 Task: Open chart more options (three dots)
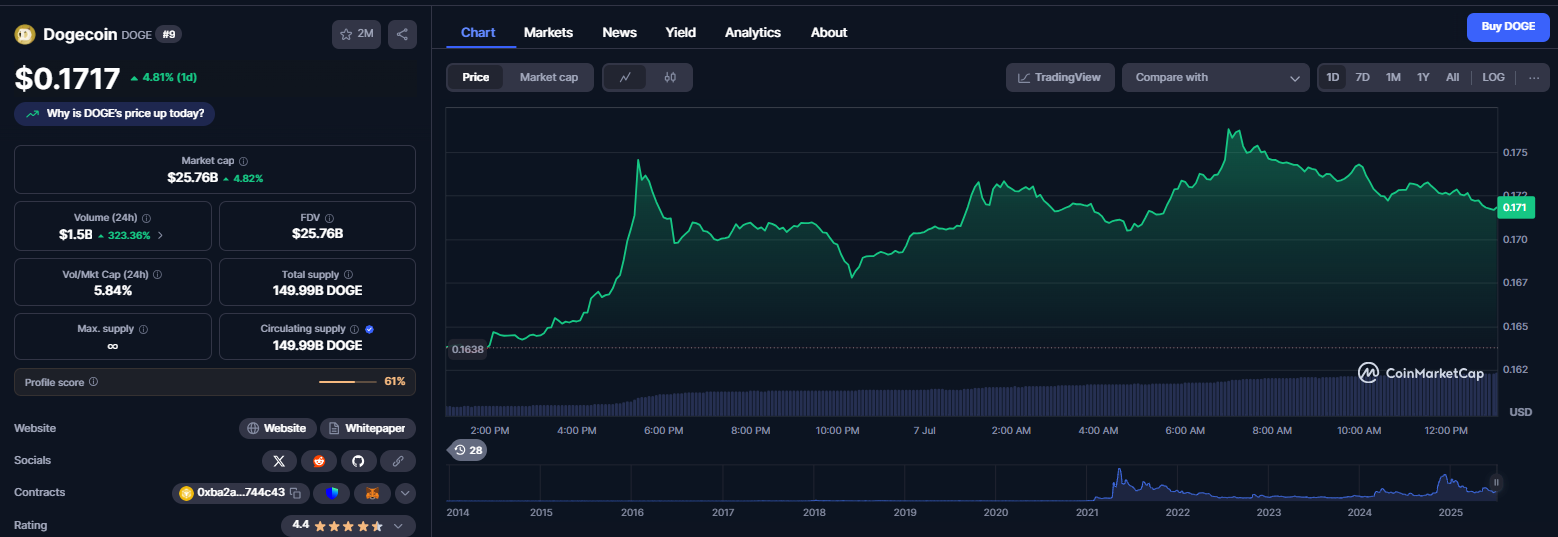click(1534, 78)
